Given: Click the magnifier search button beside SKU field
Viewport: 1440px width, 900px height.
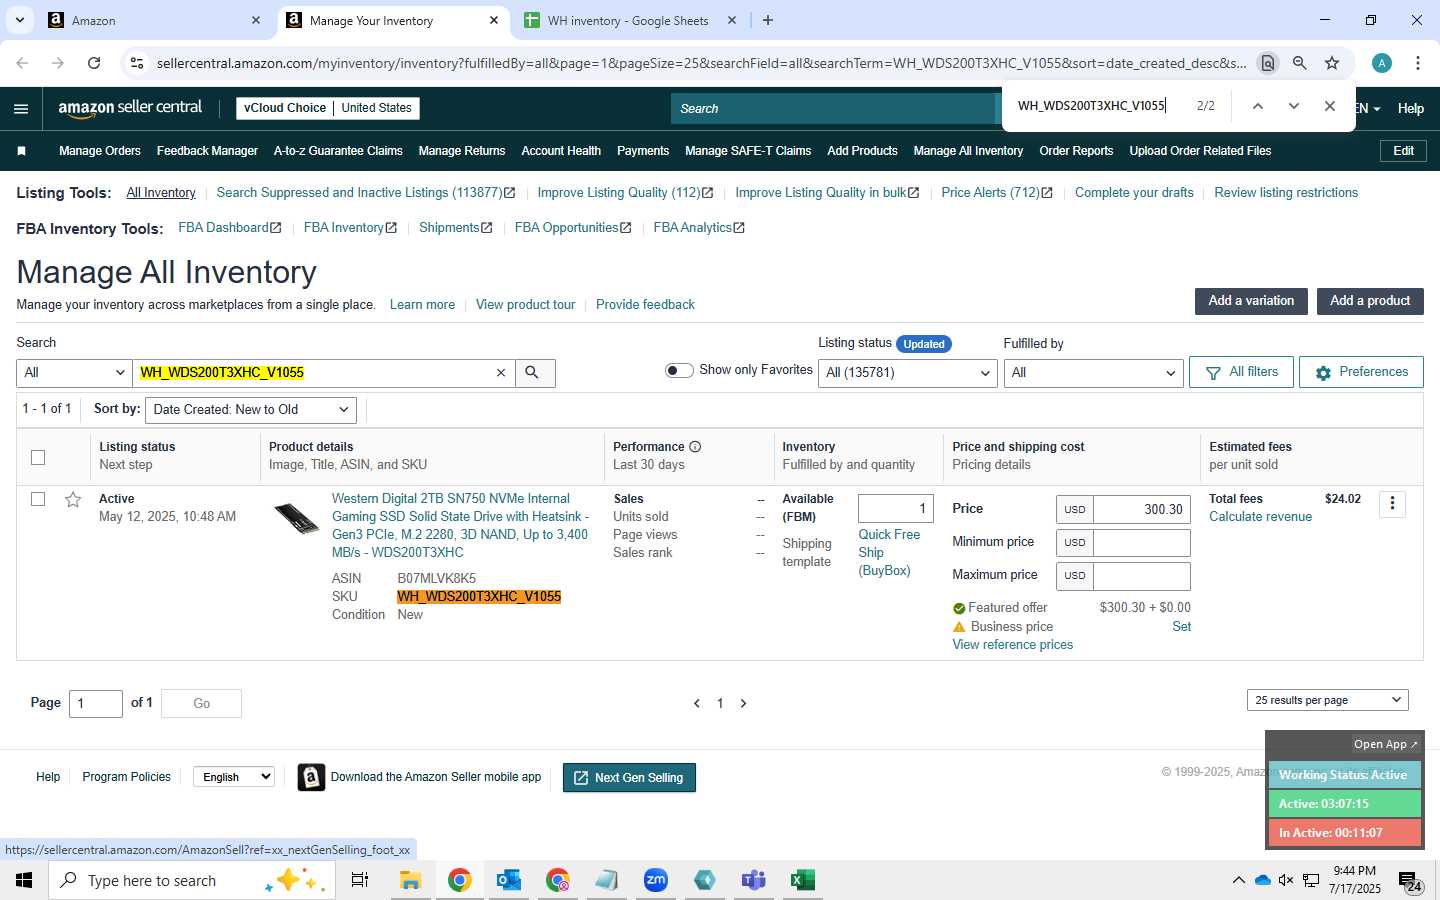Looking at the screenshot, I should 533,373.
